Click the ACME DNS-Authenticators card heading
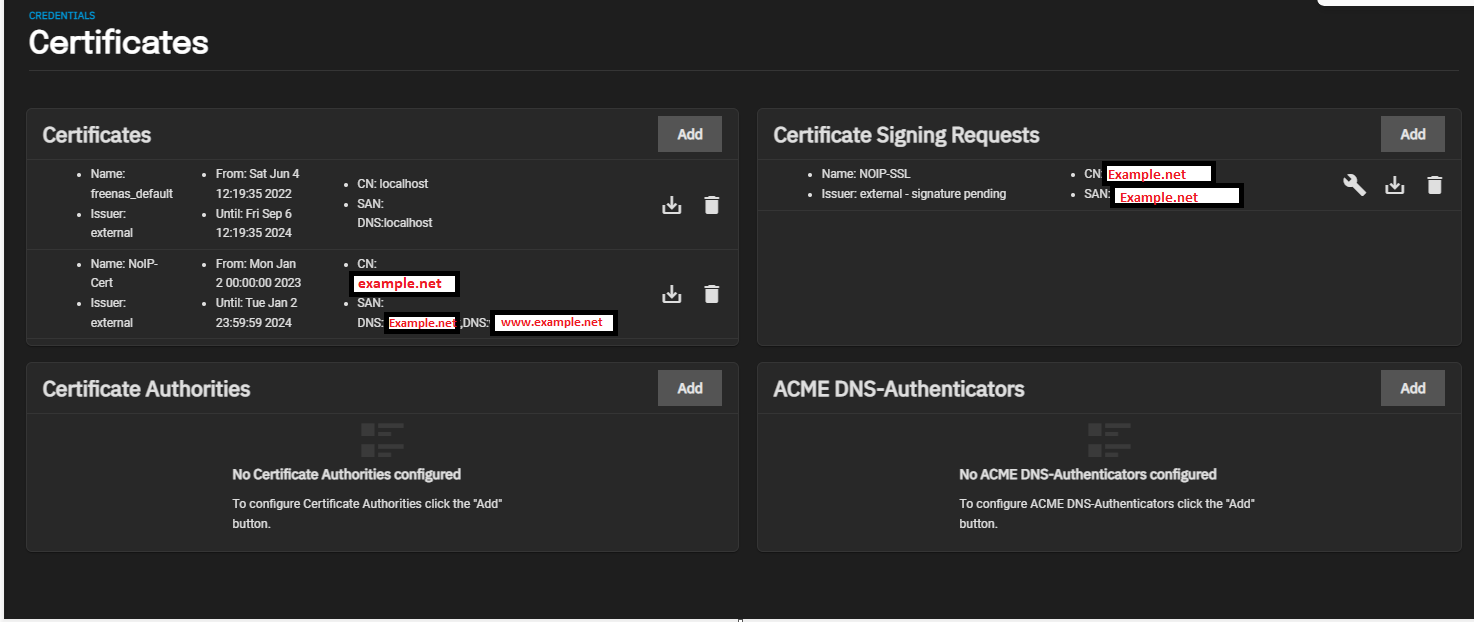This screenshot has height=622, width=1474. (899, 389)
